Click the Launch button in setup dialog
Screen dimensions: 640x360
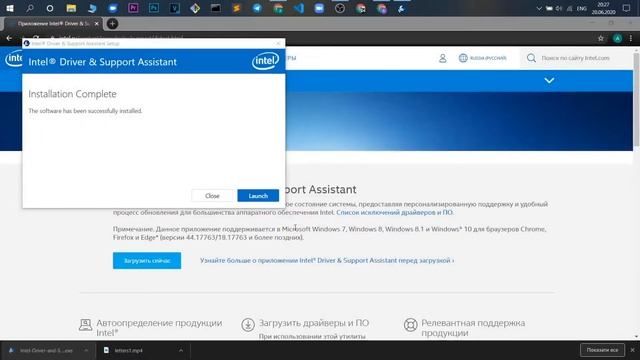(x=258, y=196)
